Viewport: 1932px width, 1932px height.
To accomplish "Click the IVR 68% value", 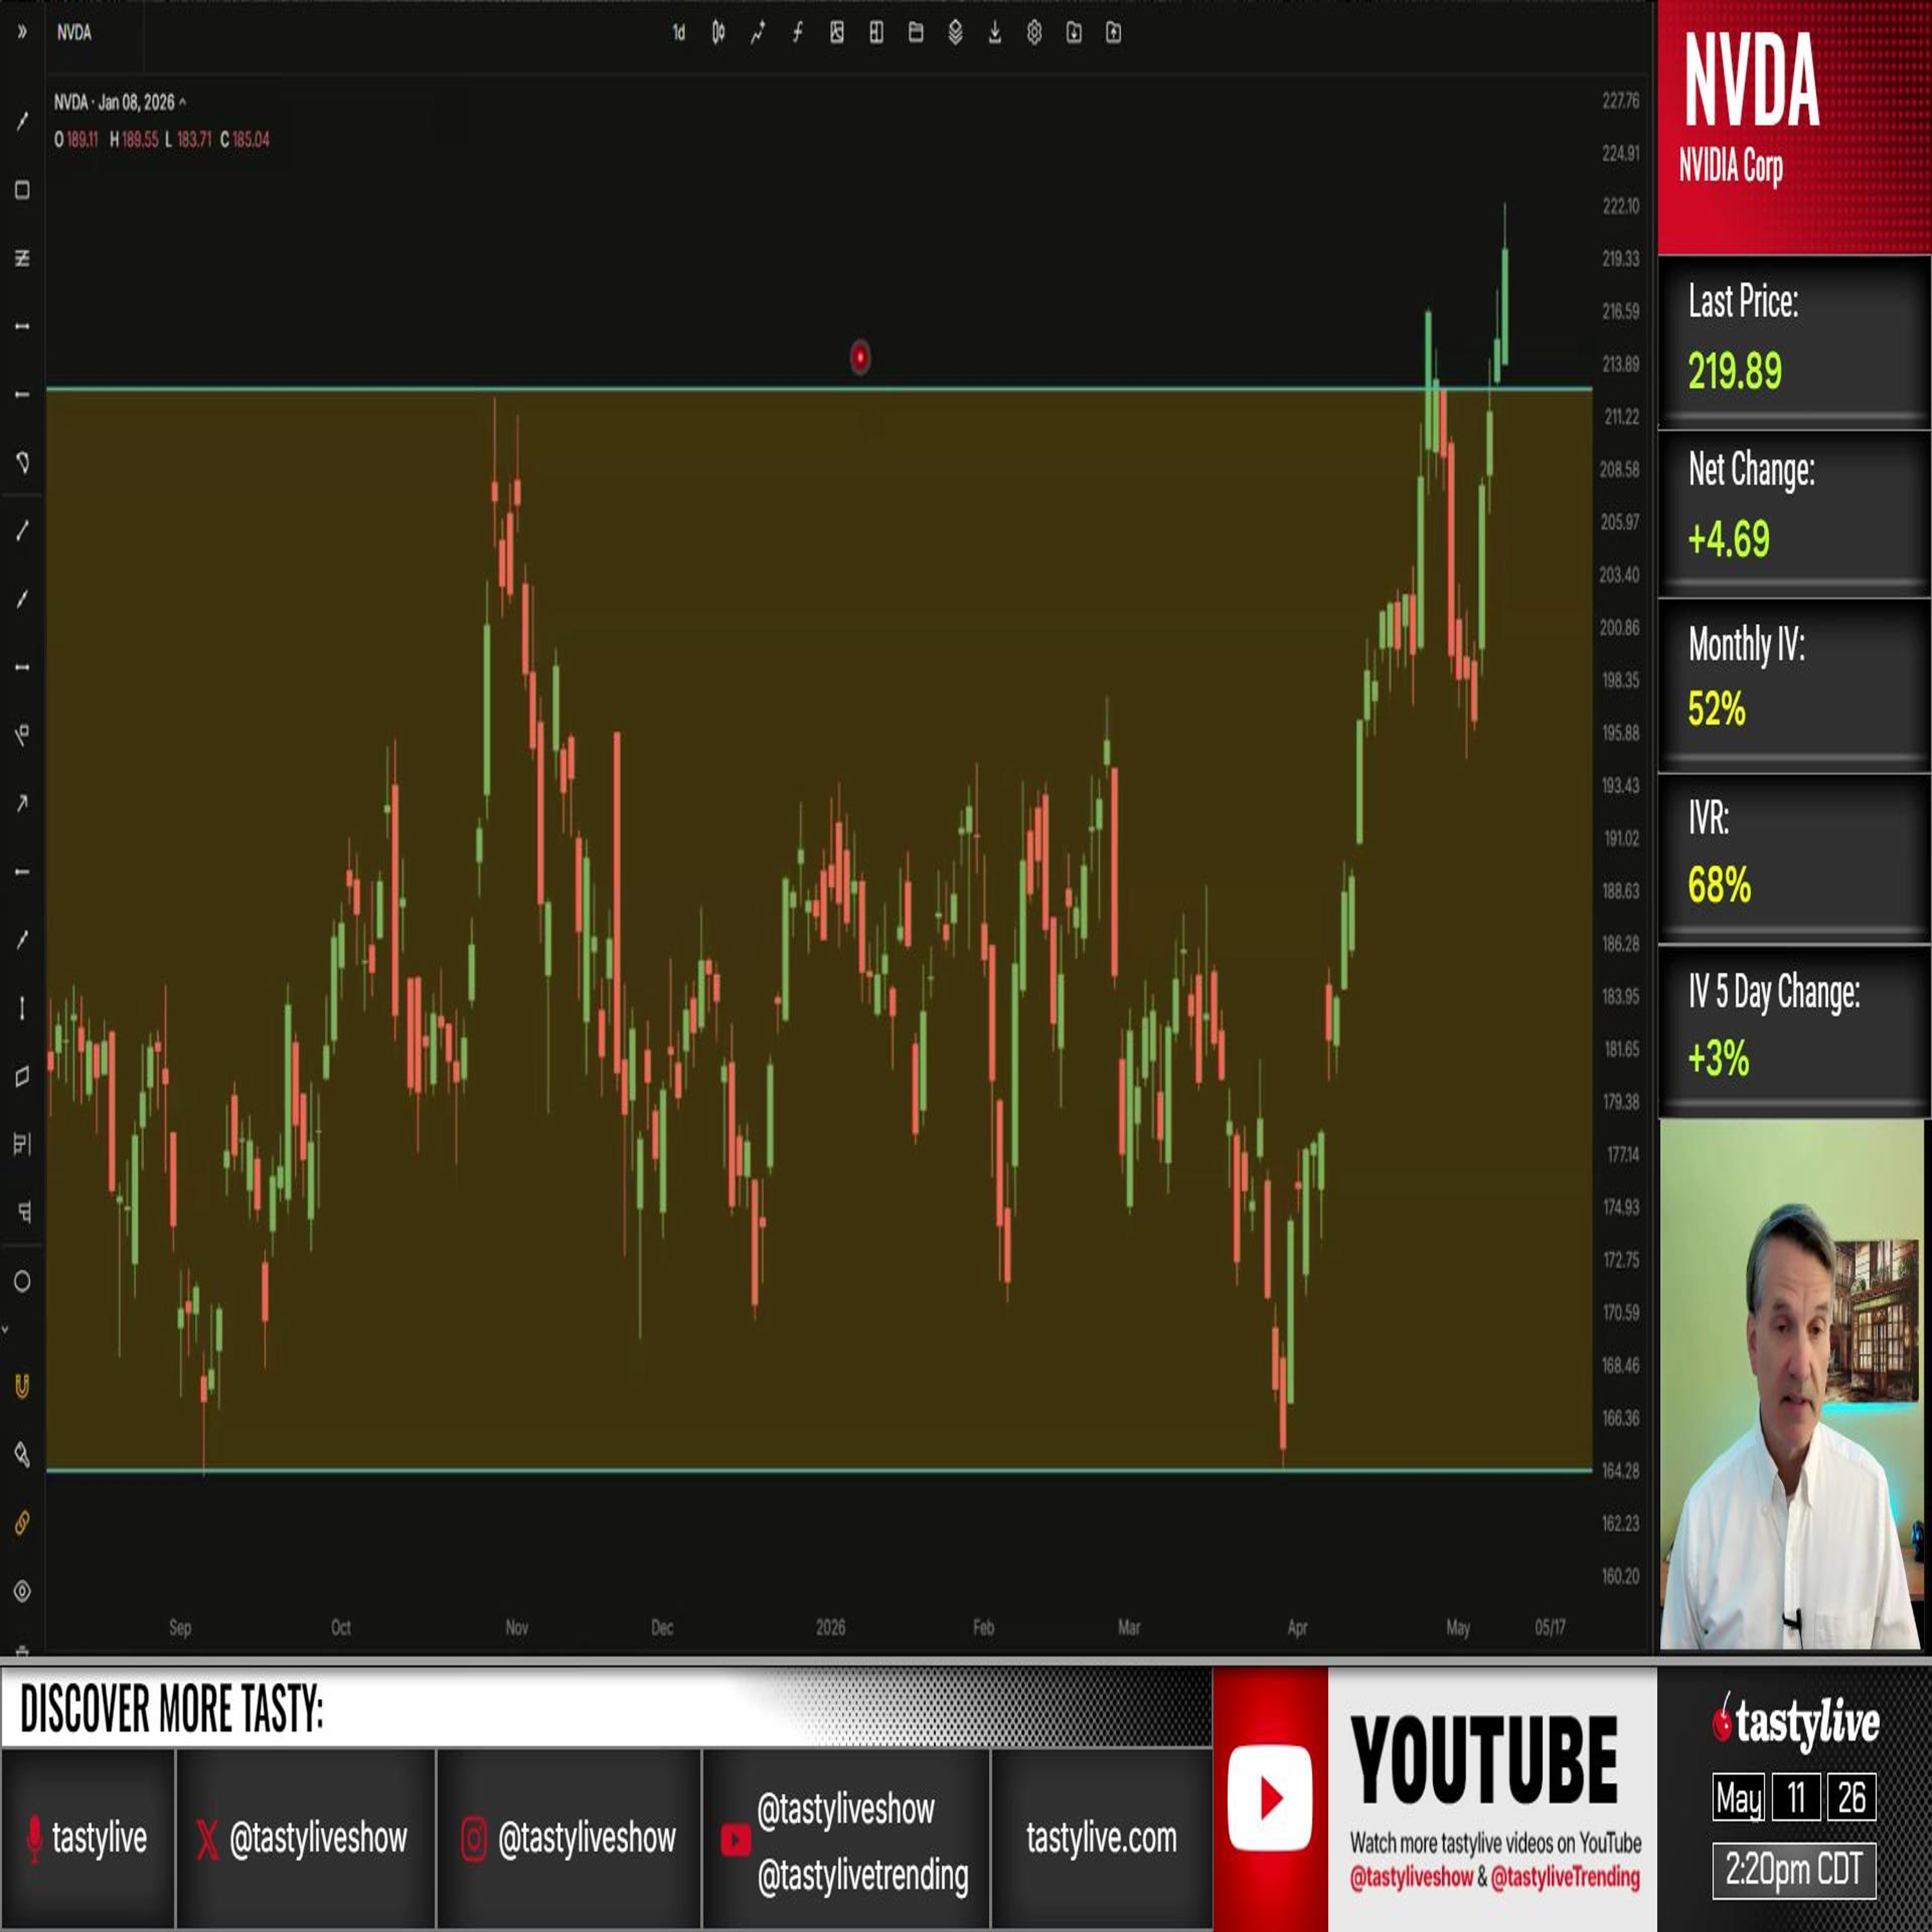I will click(1719, 885).
